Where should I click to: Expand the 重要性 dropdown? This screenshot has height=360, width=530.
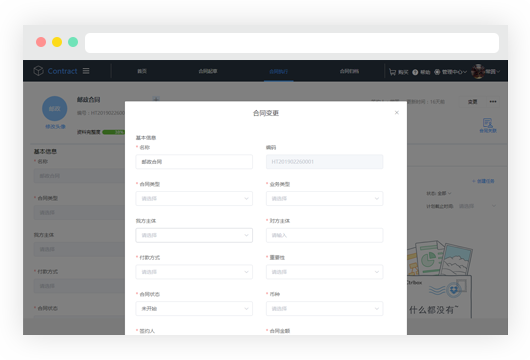click(324, 272)
